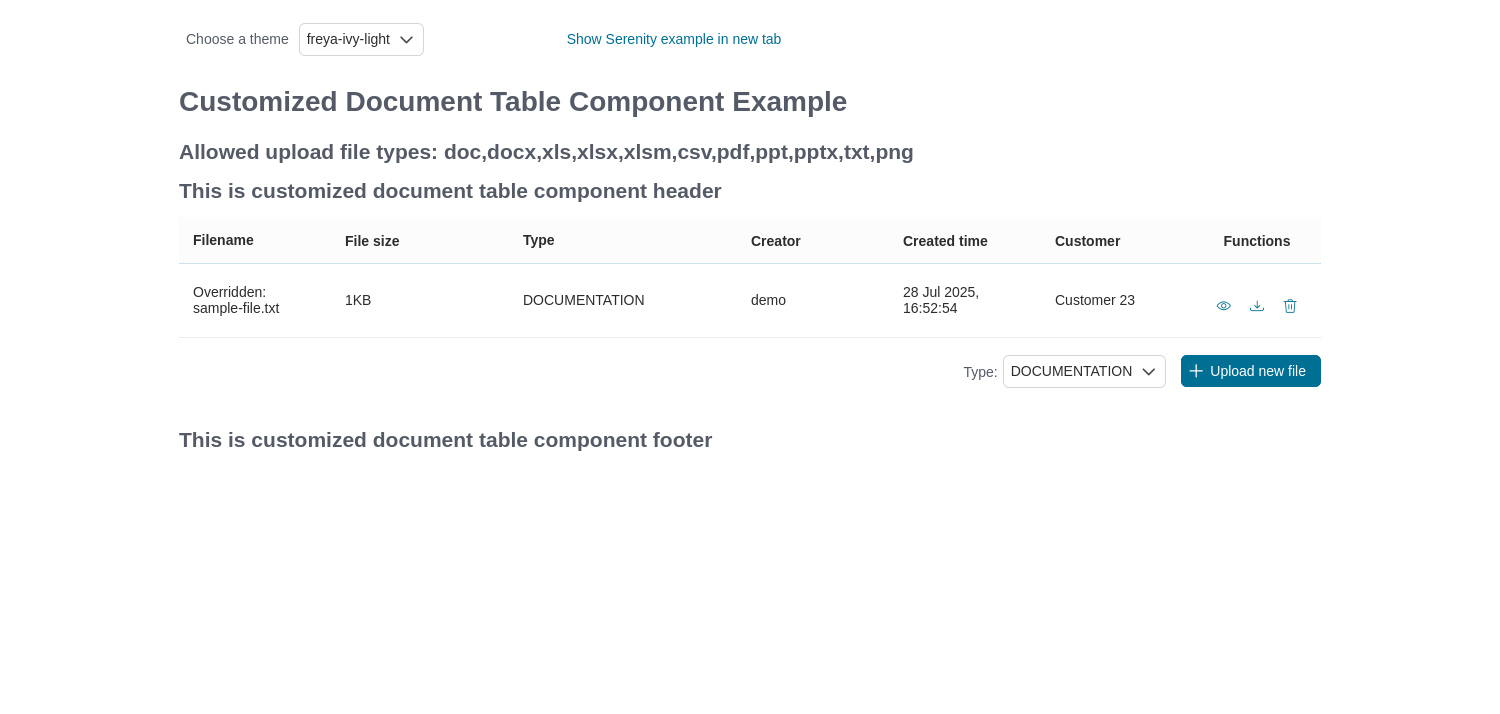Click the chevron inside the Type selector

click(1150, 371)
